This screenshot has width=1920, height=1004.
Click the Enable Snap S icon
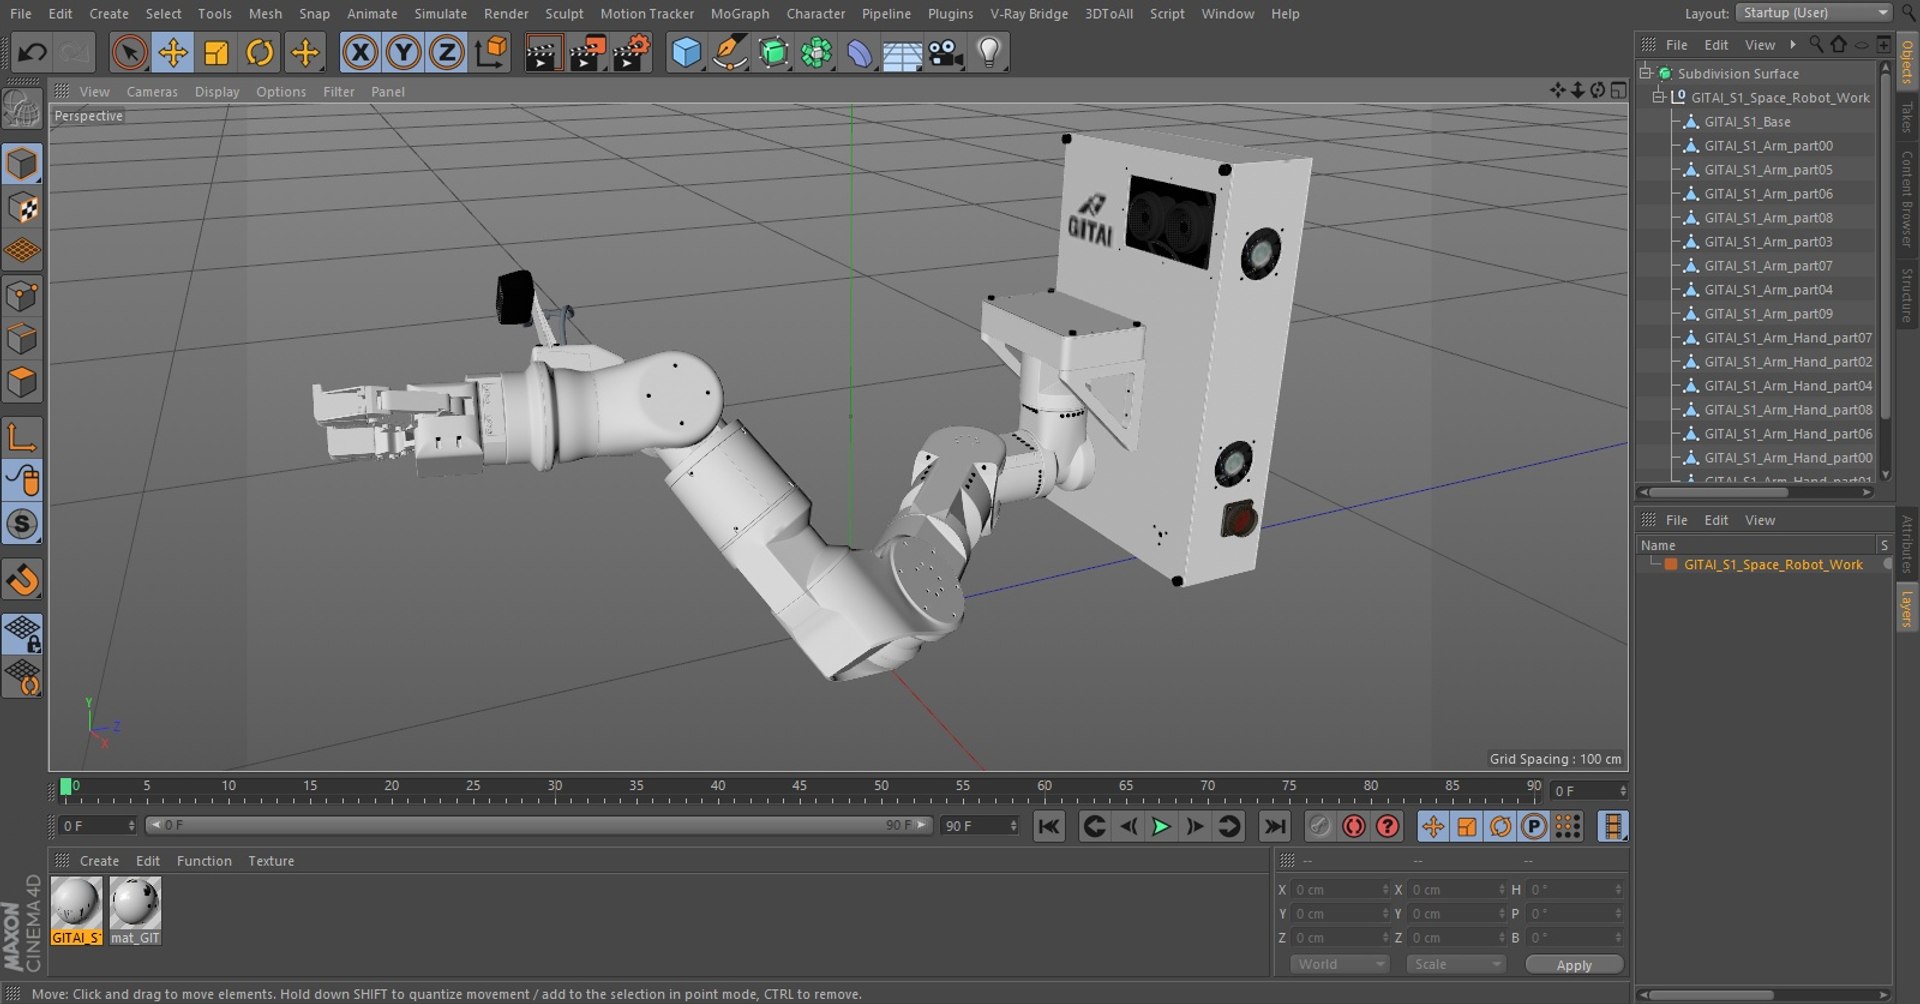[x=22, y=524]
